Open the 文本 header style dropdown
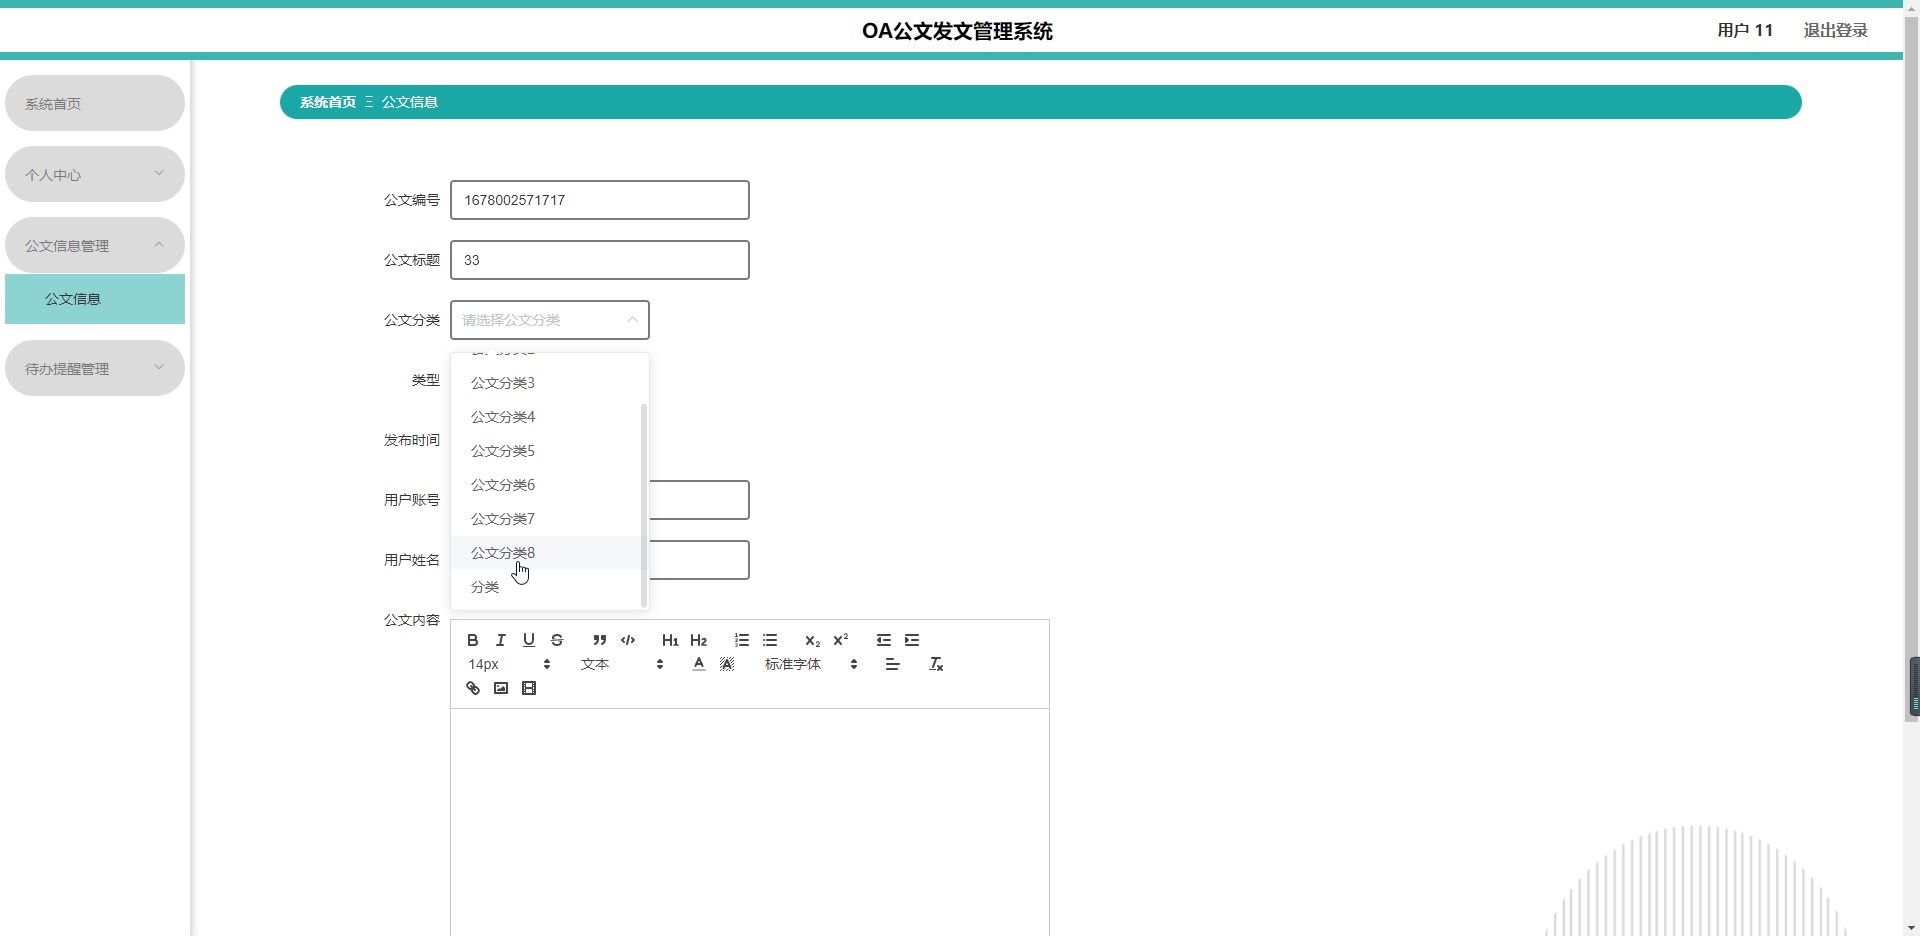The height and width of the screenshot is (936, 1920). [622, 664]
